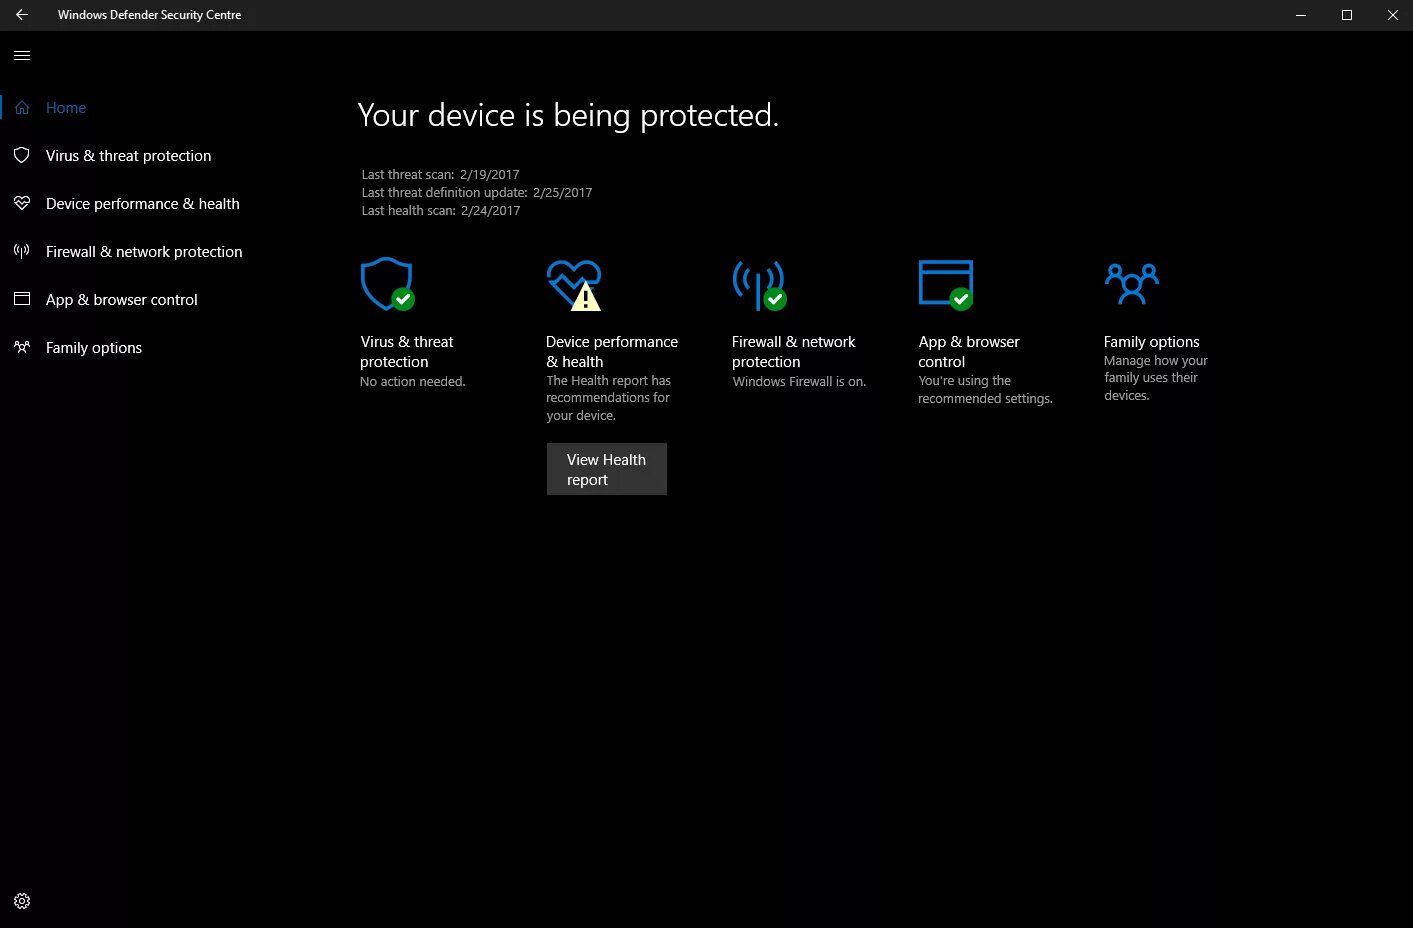Click the shield icon in sidebar
The height and width of the screenshot is (928, 1413).
22,155
